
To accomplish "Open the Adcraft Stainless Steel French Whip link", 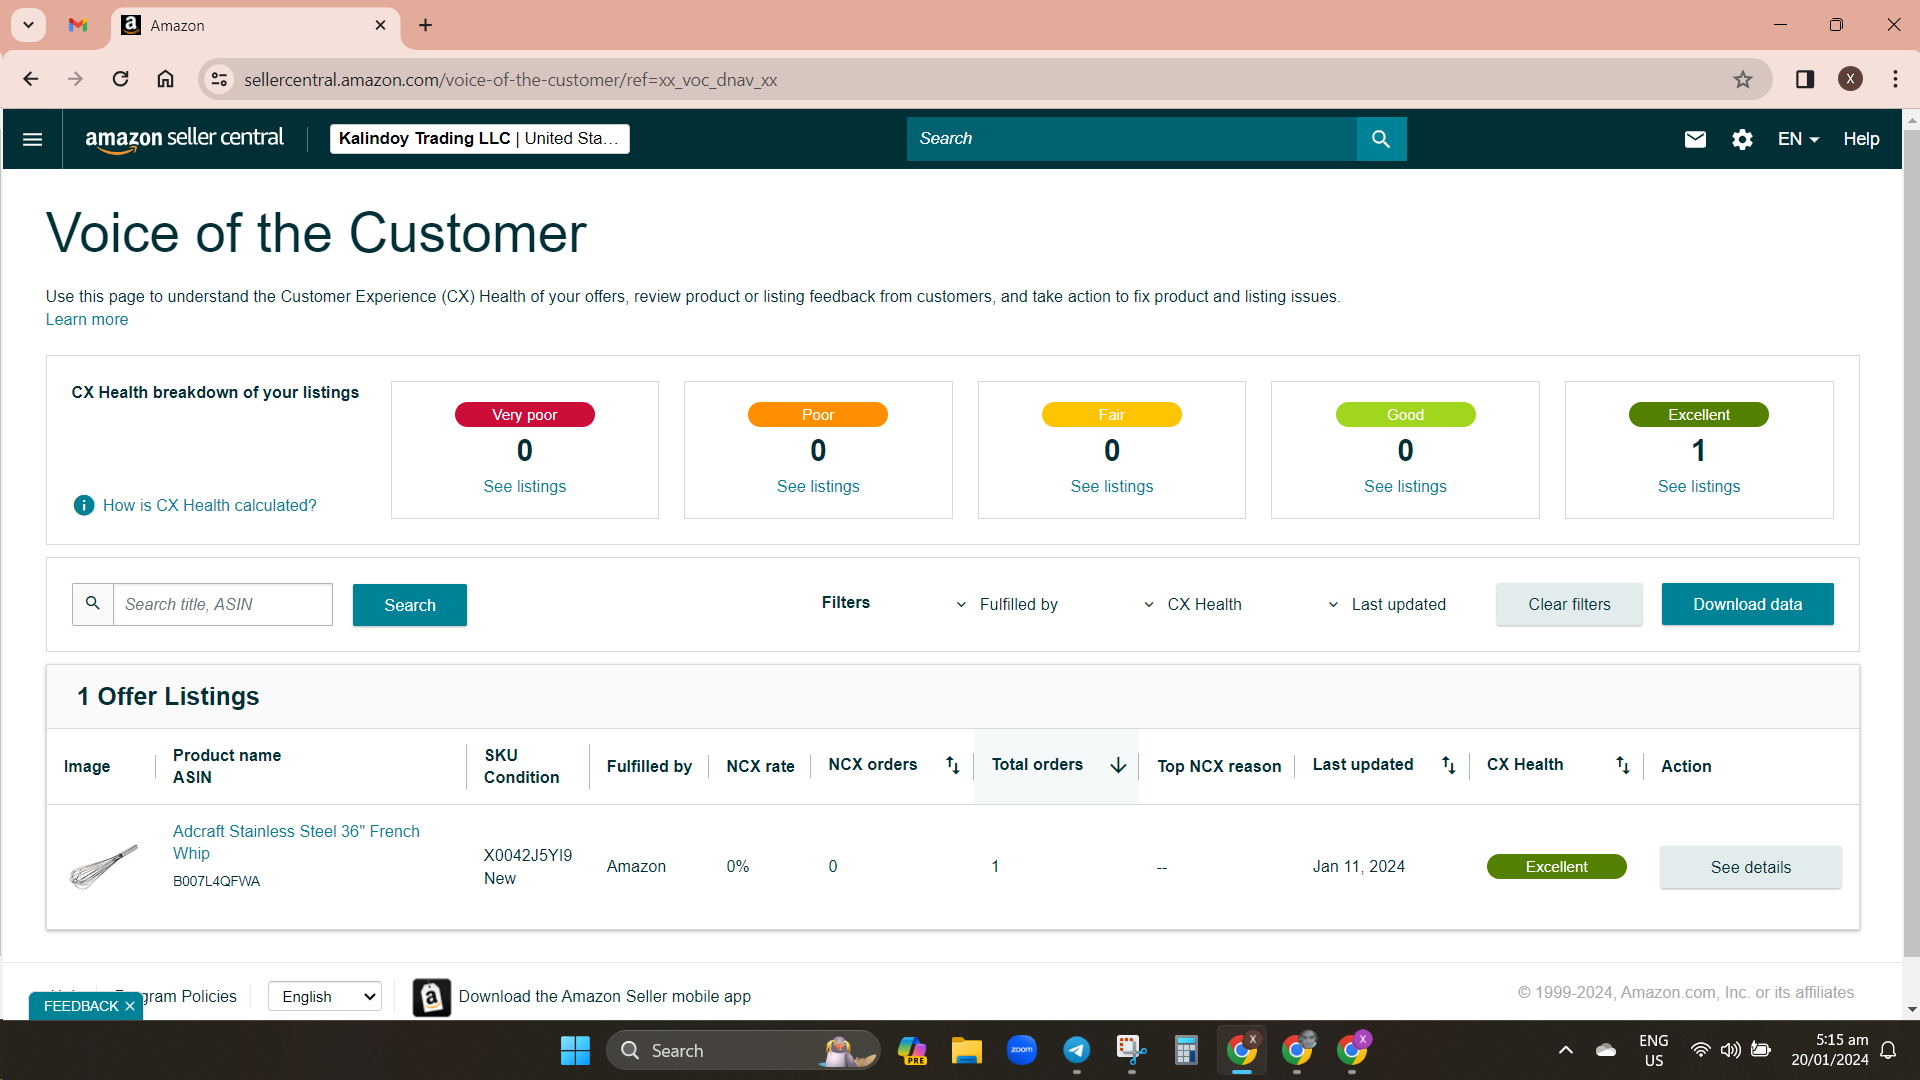I will tap(296, 842).
